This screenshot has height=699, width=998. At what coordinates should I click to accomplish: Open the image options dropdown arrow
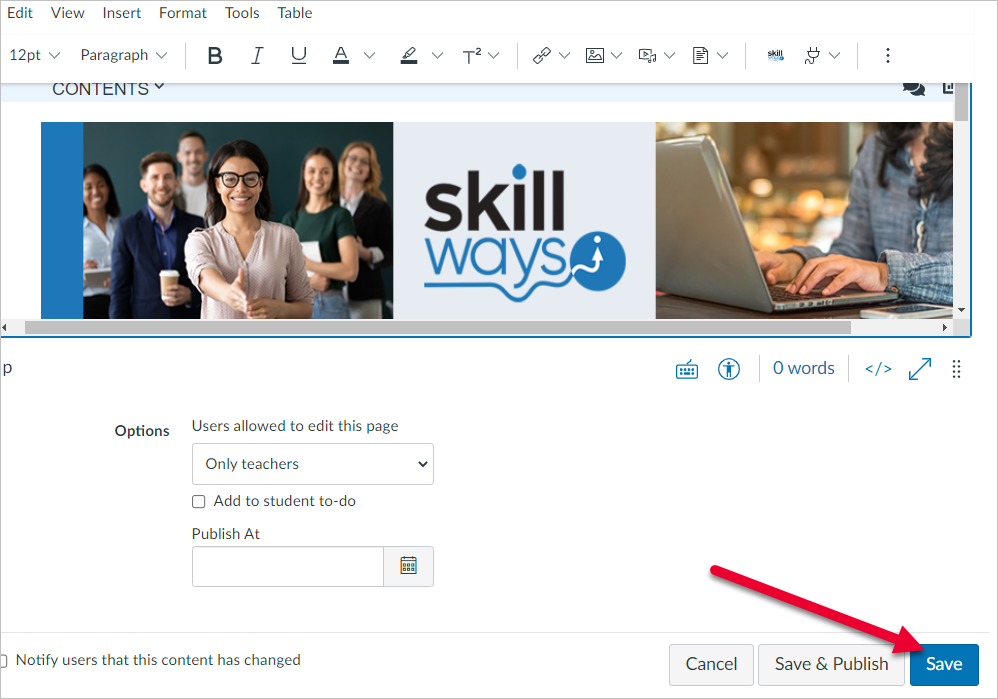point(617,56)
